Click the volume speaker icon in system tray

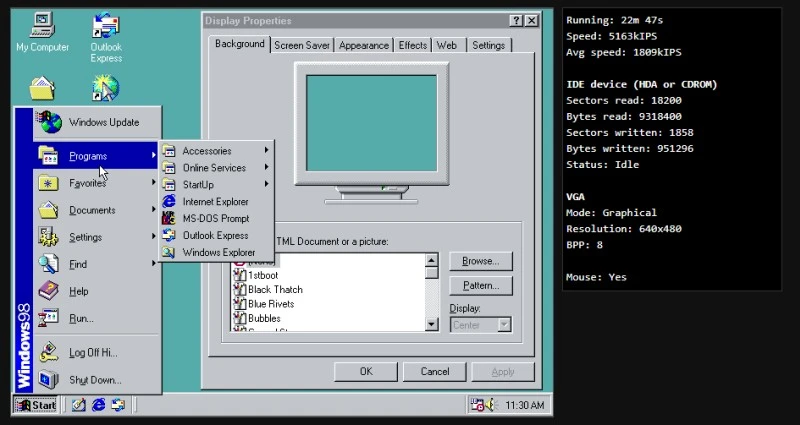[x=491, y=405]
